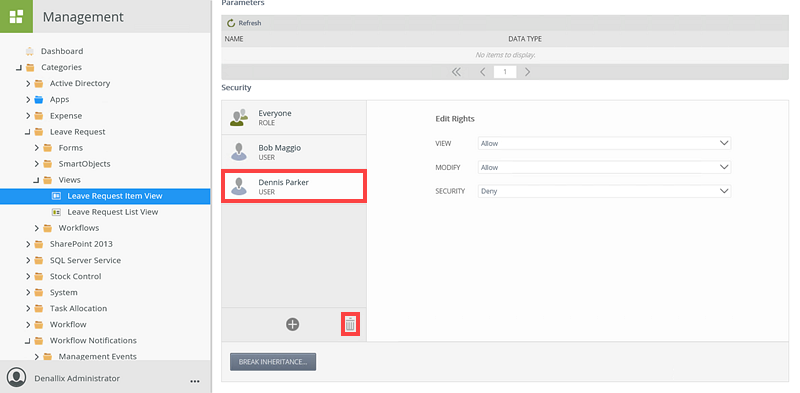Click the Denallix Administrator avatar icon
This screenshot has width=800, height=393.
coord(17,378)
